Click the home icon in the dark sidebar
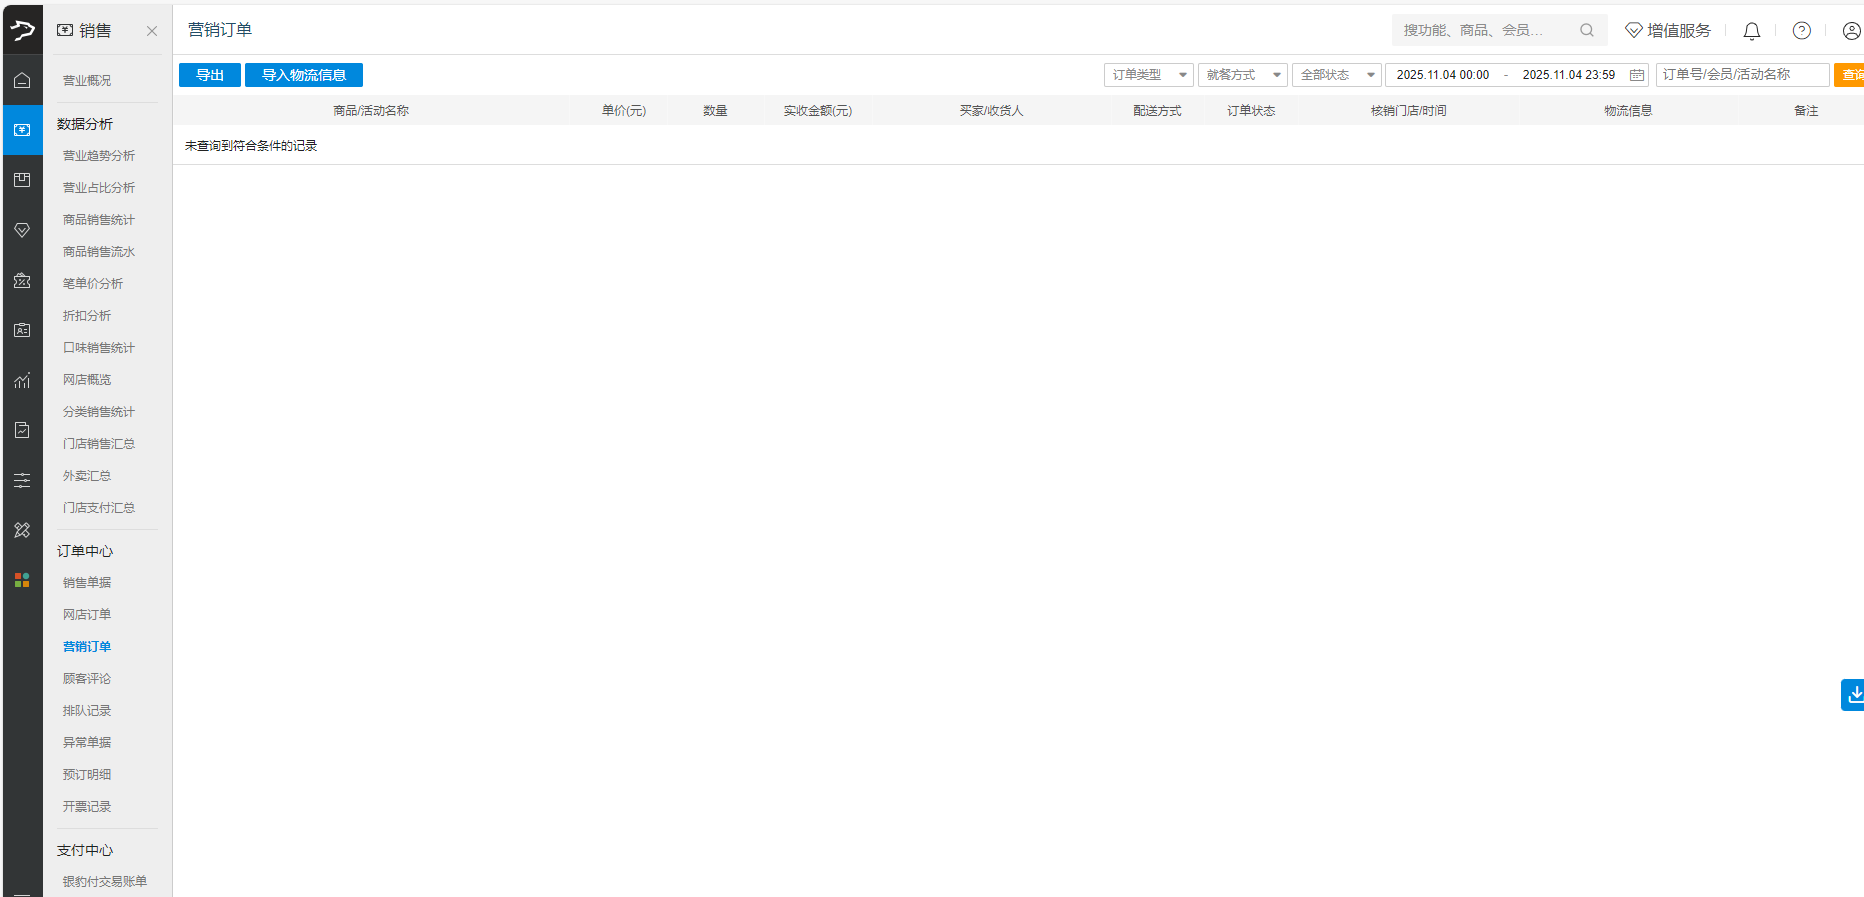The height and width of the screenshot is (897, 1864). click(22, 81)
